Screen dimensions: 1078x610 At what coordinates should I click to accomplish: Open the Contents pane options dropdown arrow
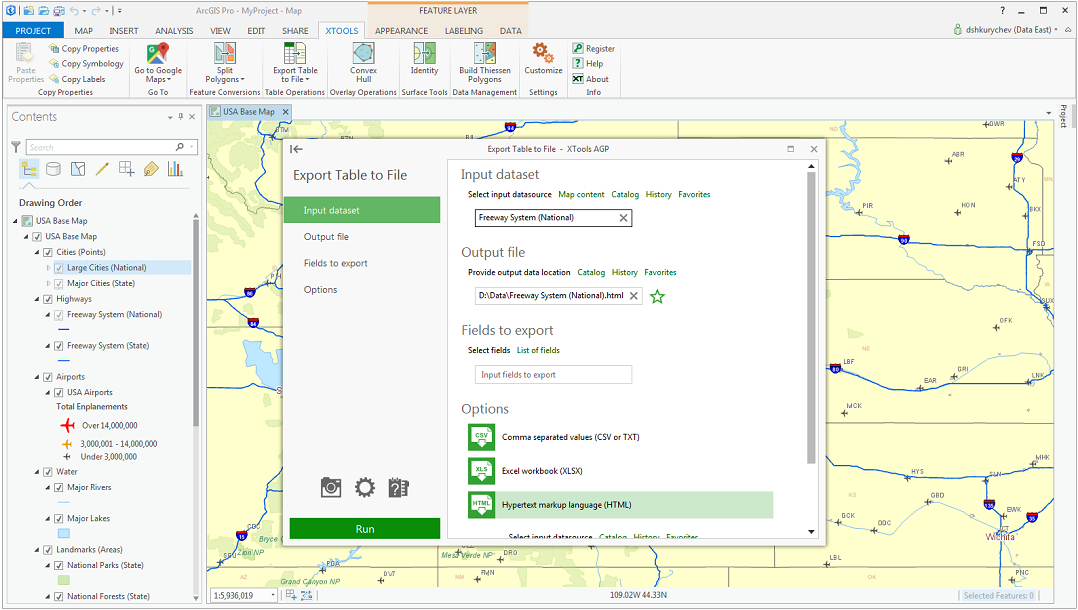point(170,117)
